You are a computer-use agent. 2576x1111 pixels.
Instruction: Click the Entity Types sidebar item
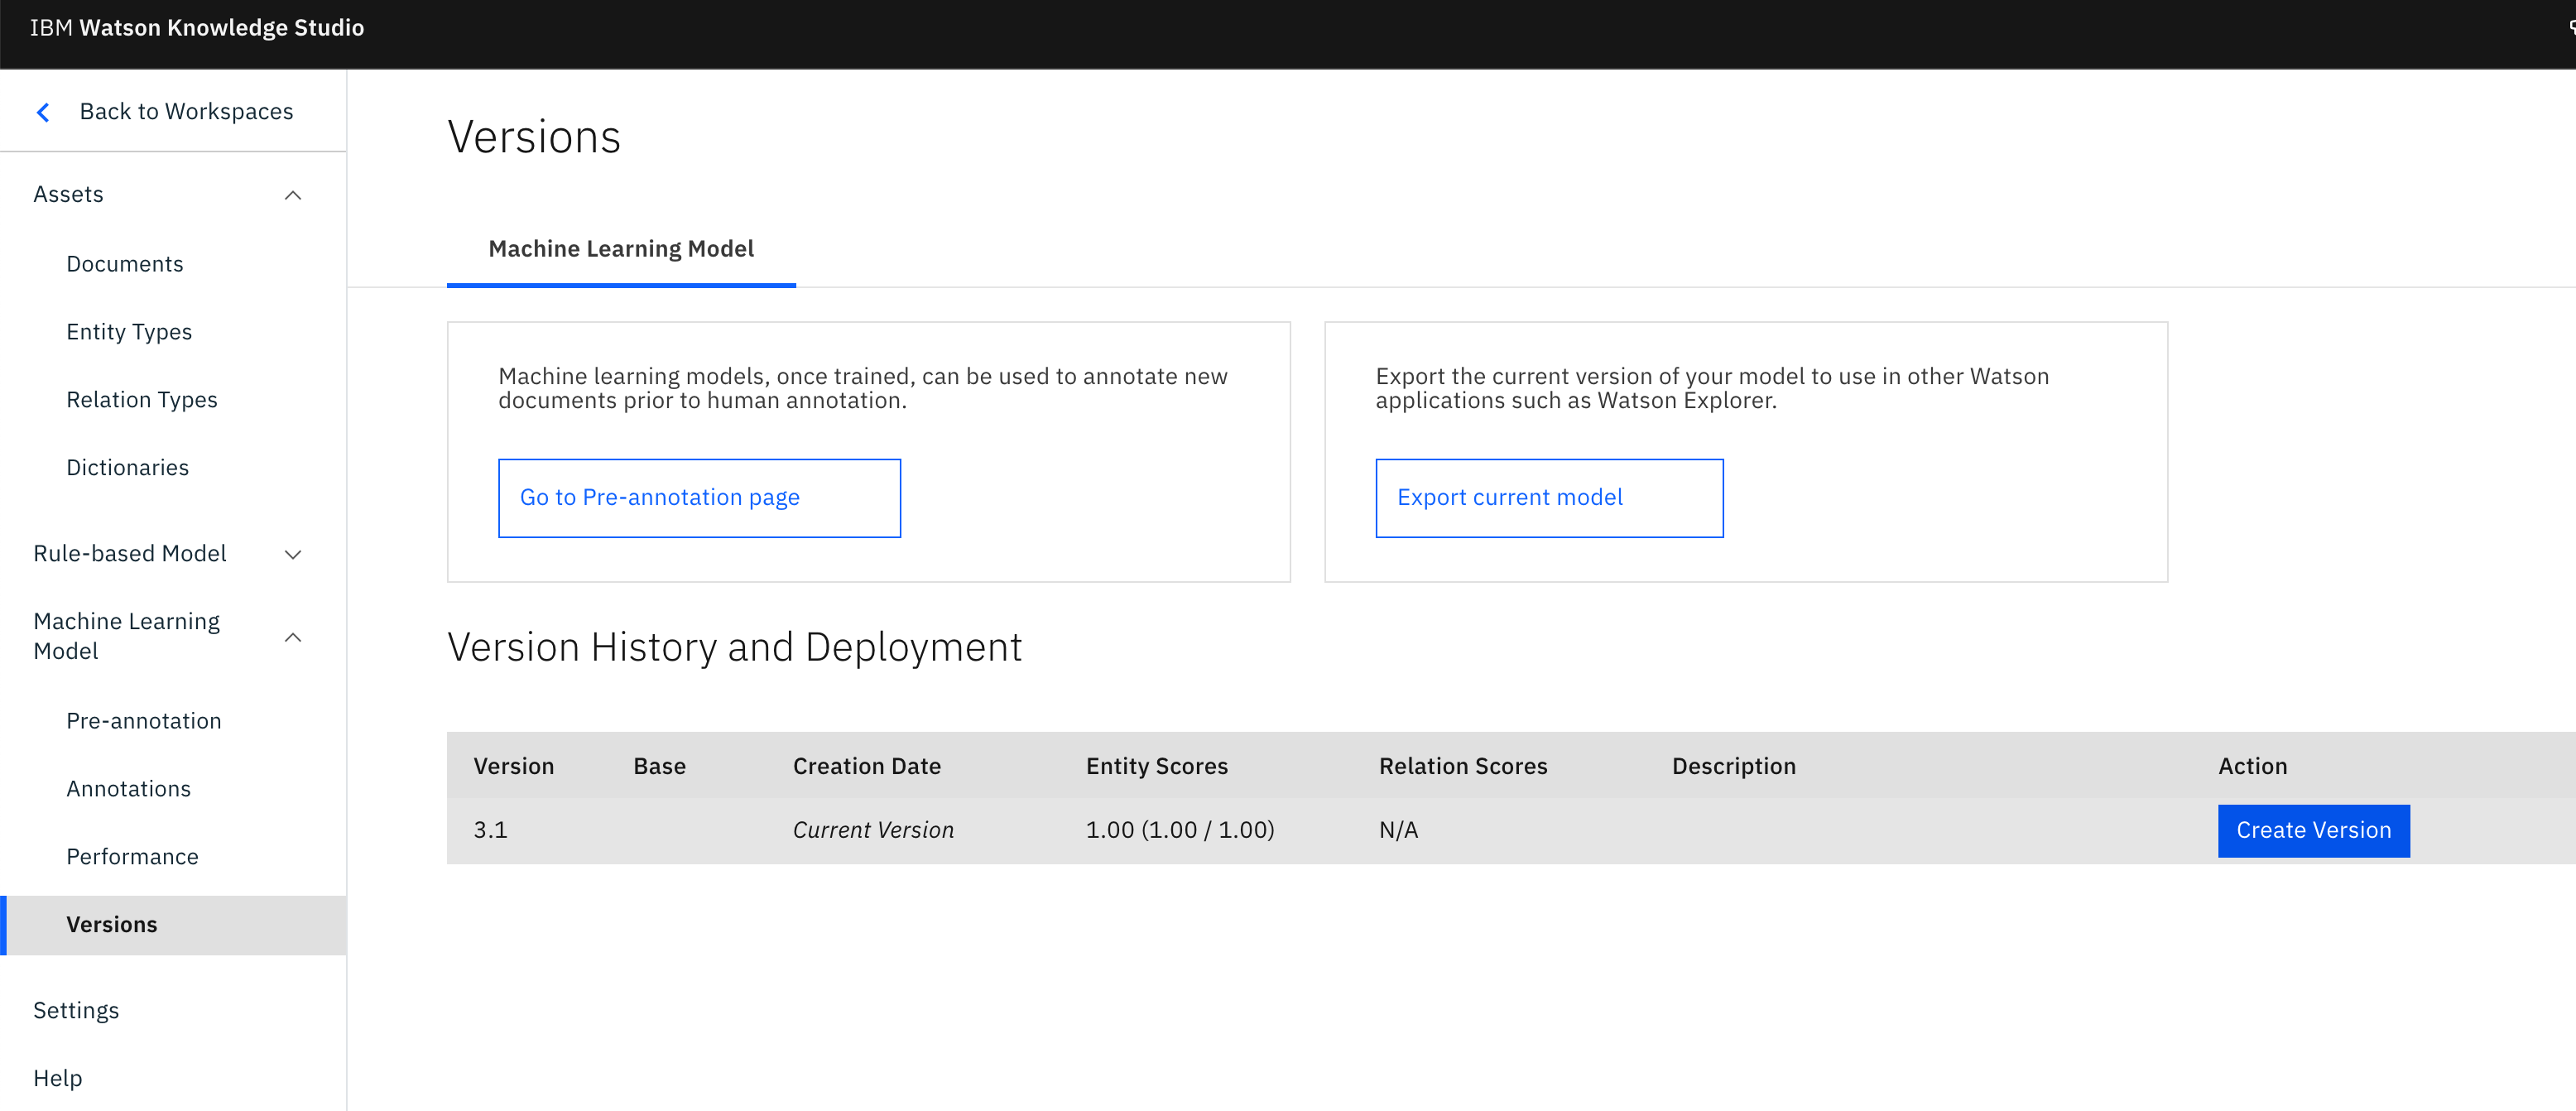point(128,330)
